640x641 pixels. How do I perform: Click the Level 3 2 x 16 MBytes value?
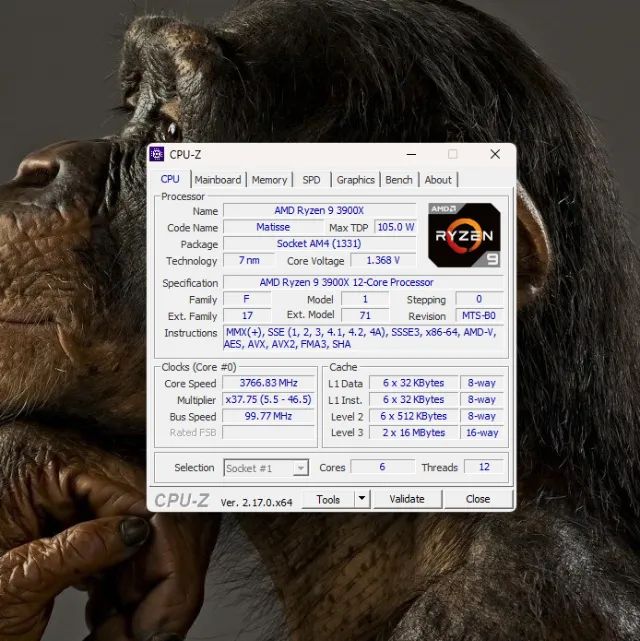[x=414, y=433]
